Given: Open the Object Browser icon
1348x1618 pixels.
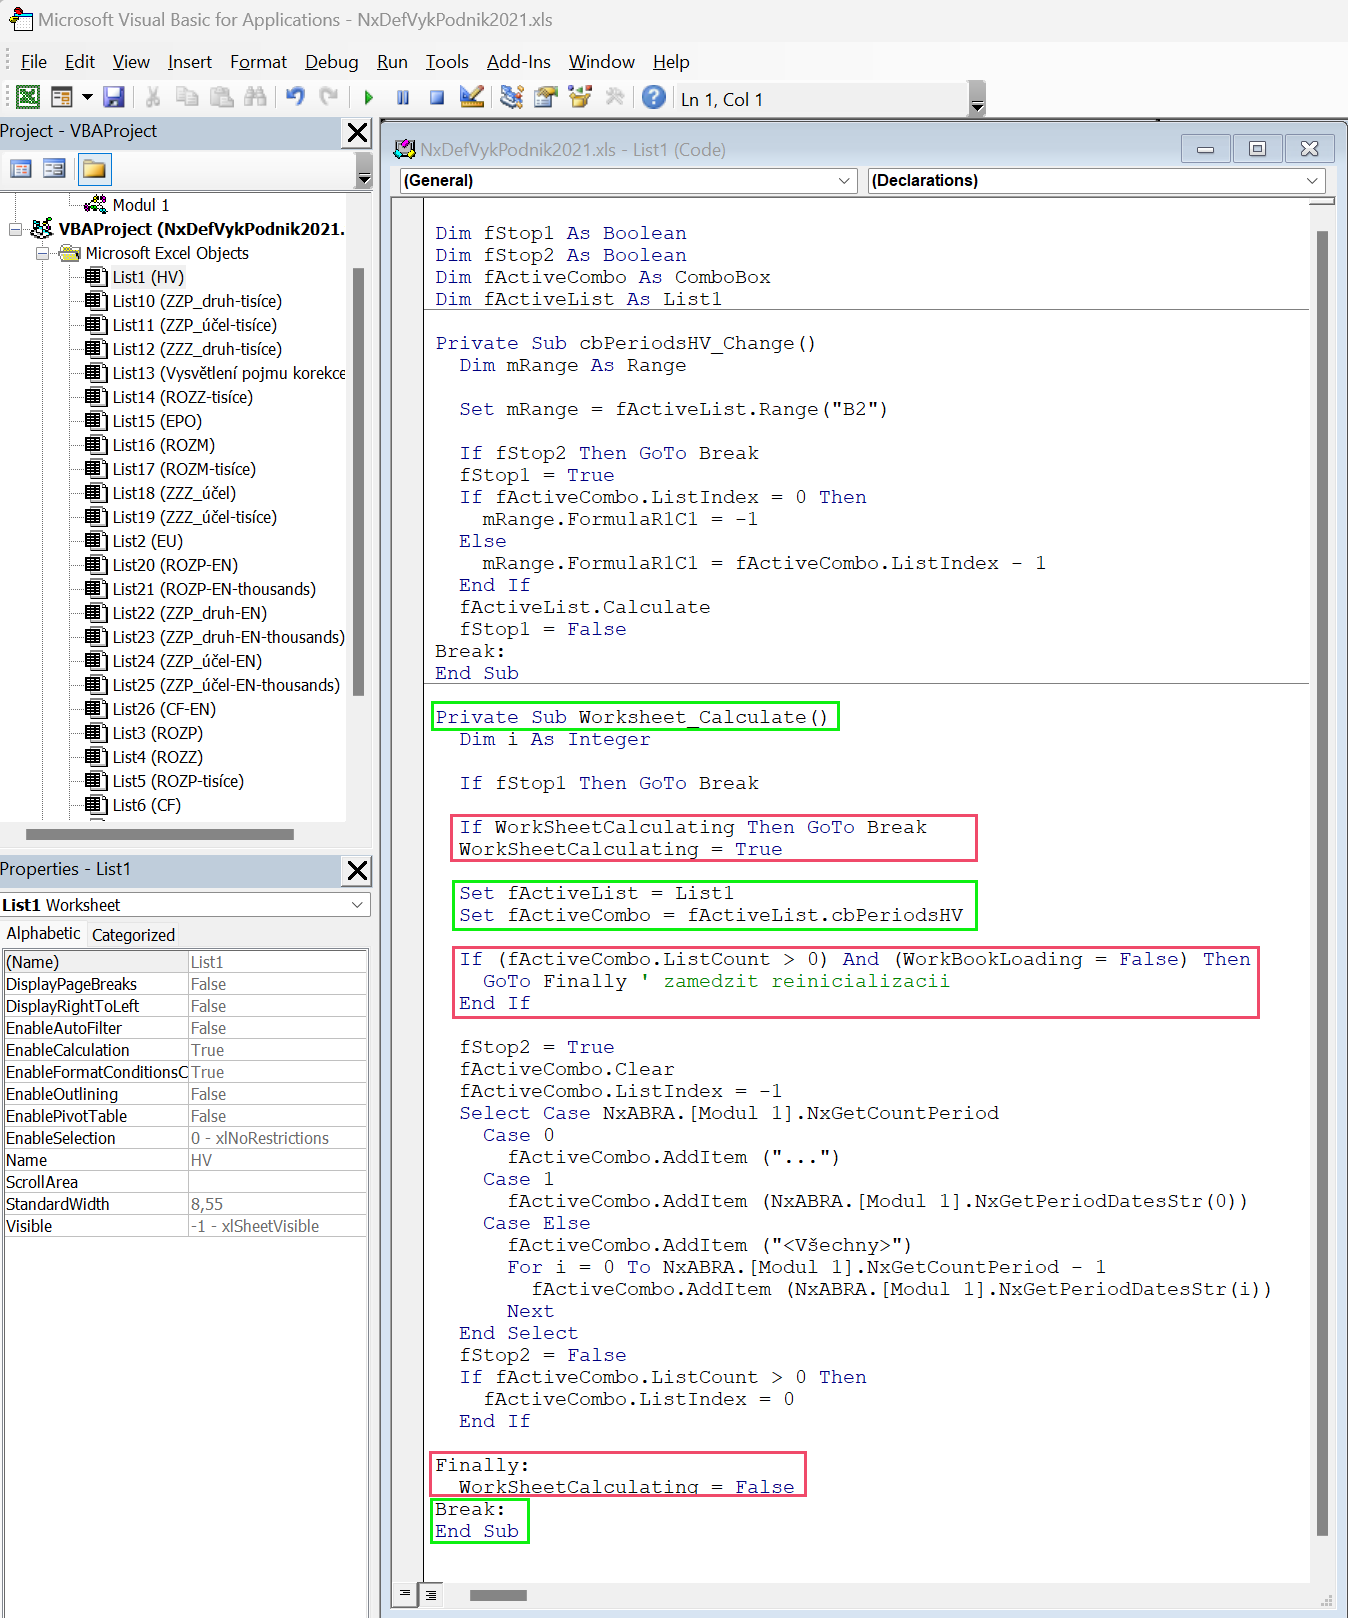Looking at the screenshot, I should pos(580,97).
